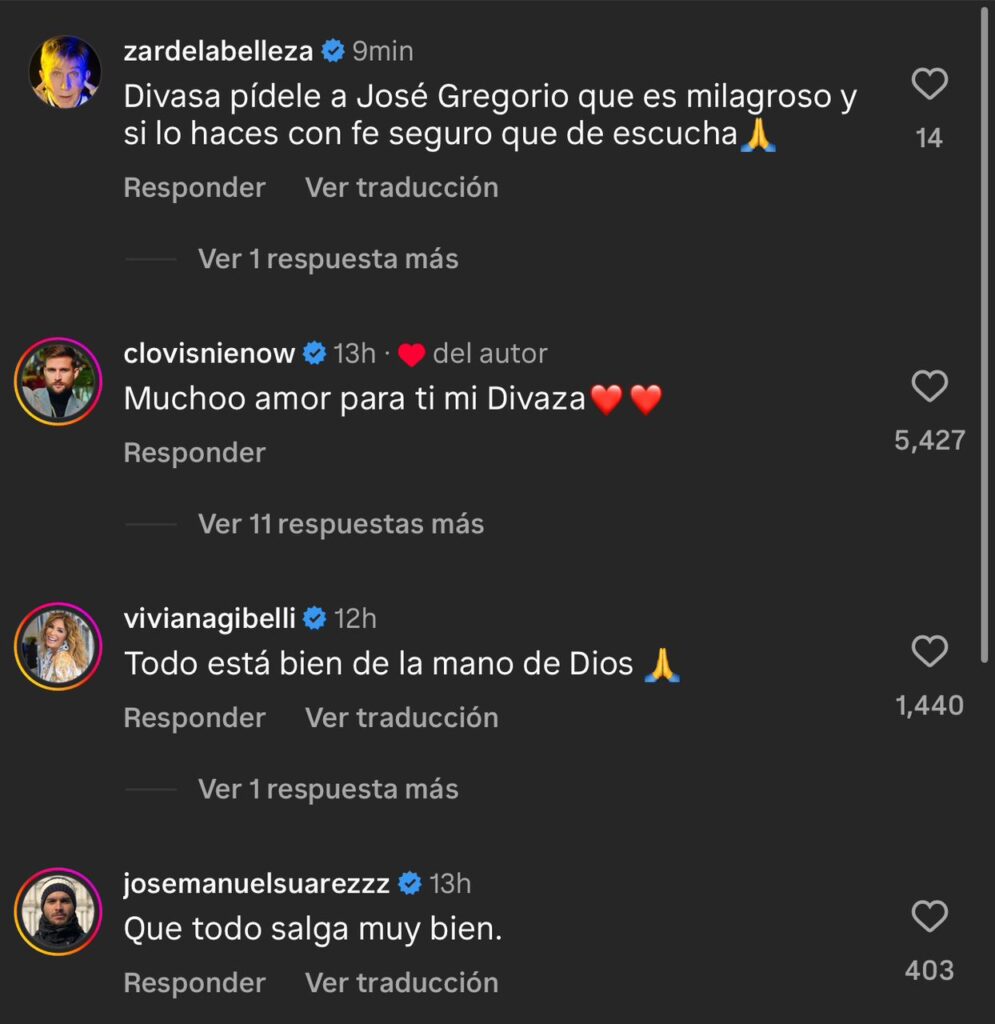Translate vivianagibelli's comment with Ver traducción

(x=401, y=718)
